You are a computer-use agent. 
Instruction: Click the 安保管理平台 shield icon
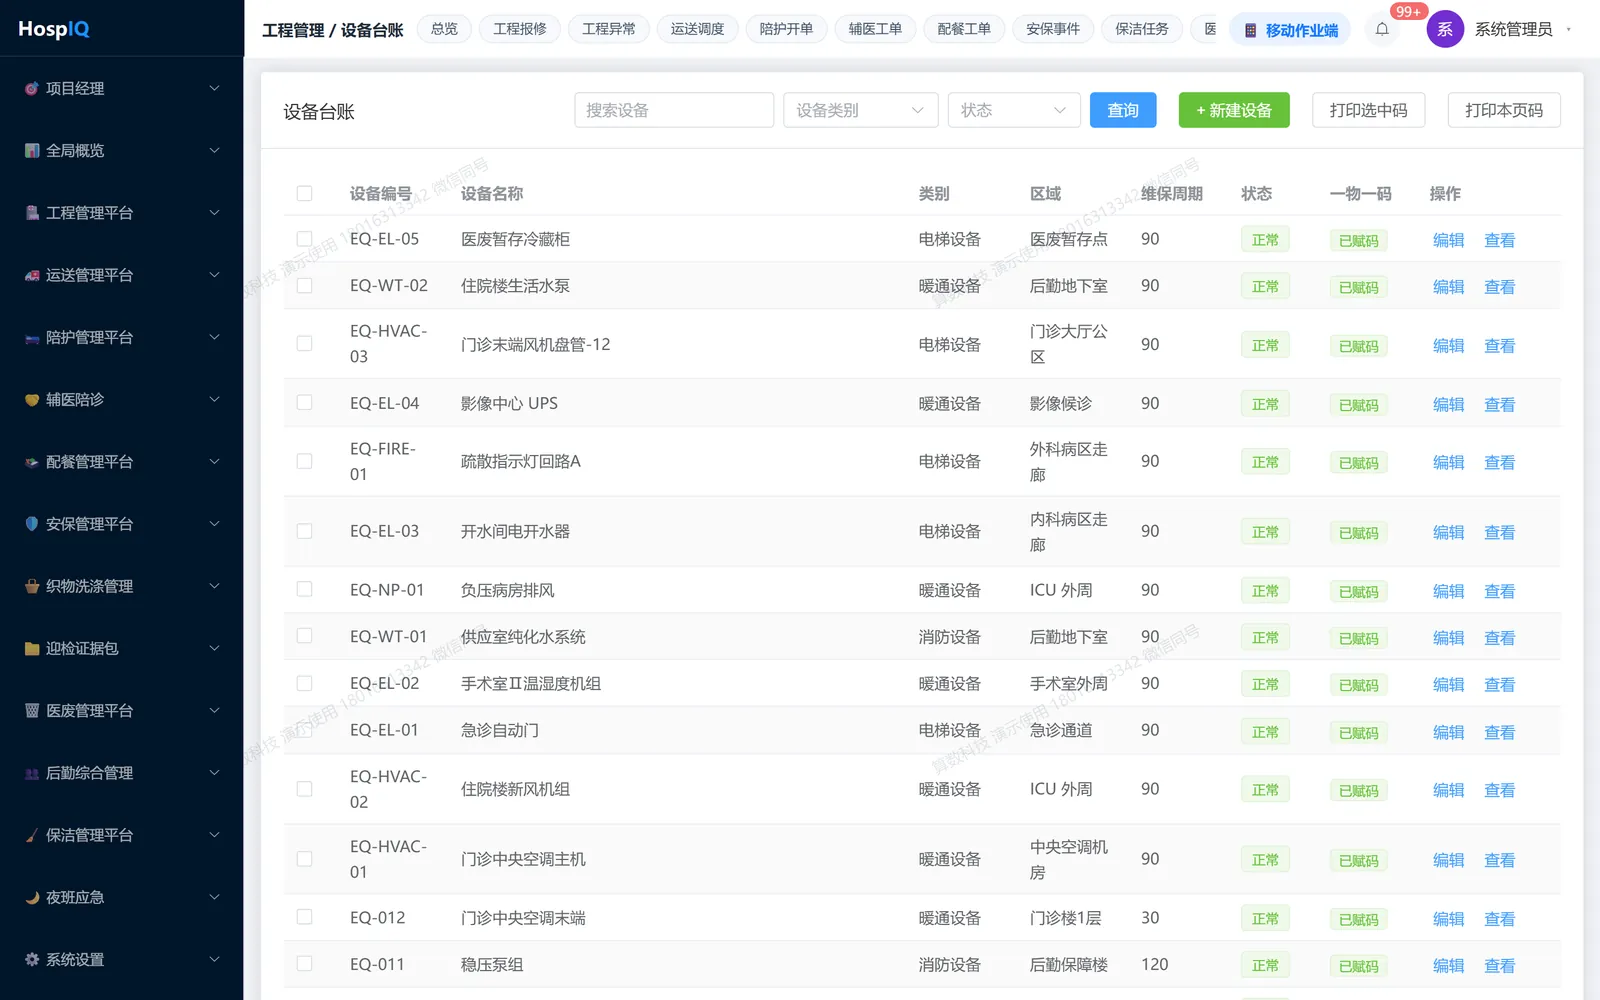32,524
